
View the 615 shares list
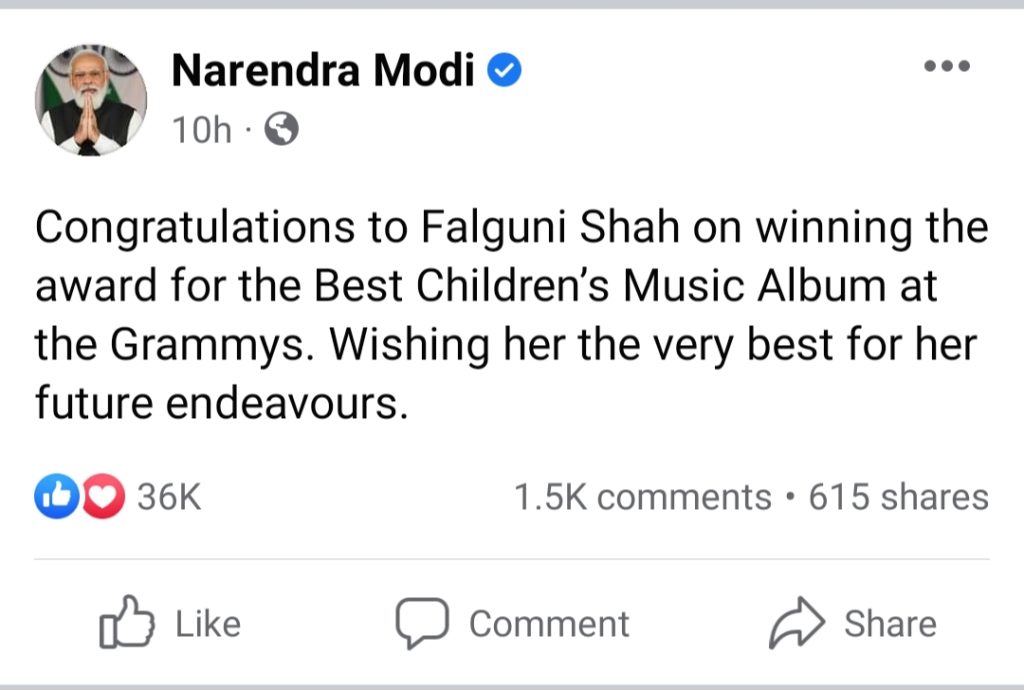(x=898, y=497)
